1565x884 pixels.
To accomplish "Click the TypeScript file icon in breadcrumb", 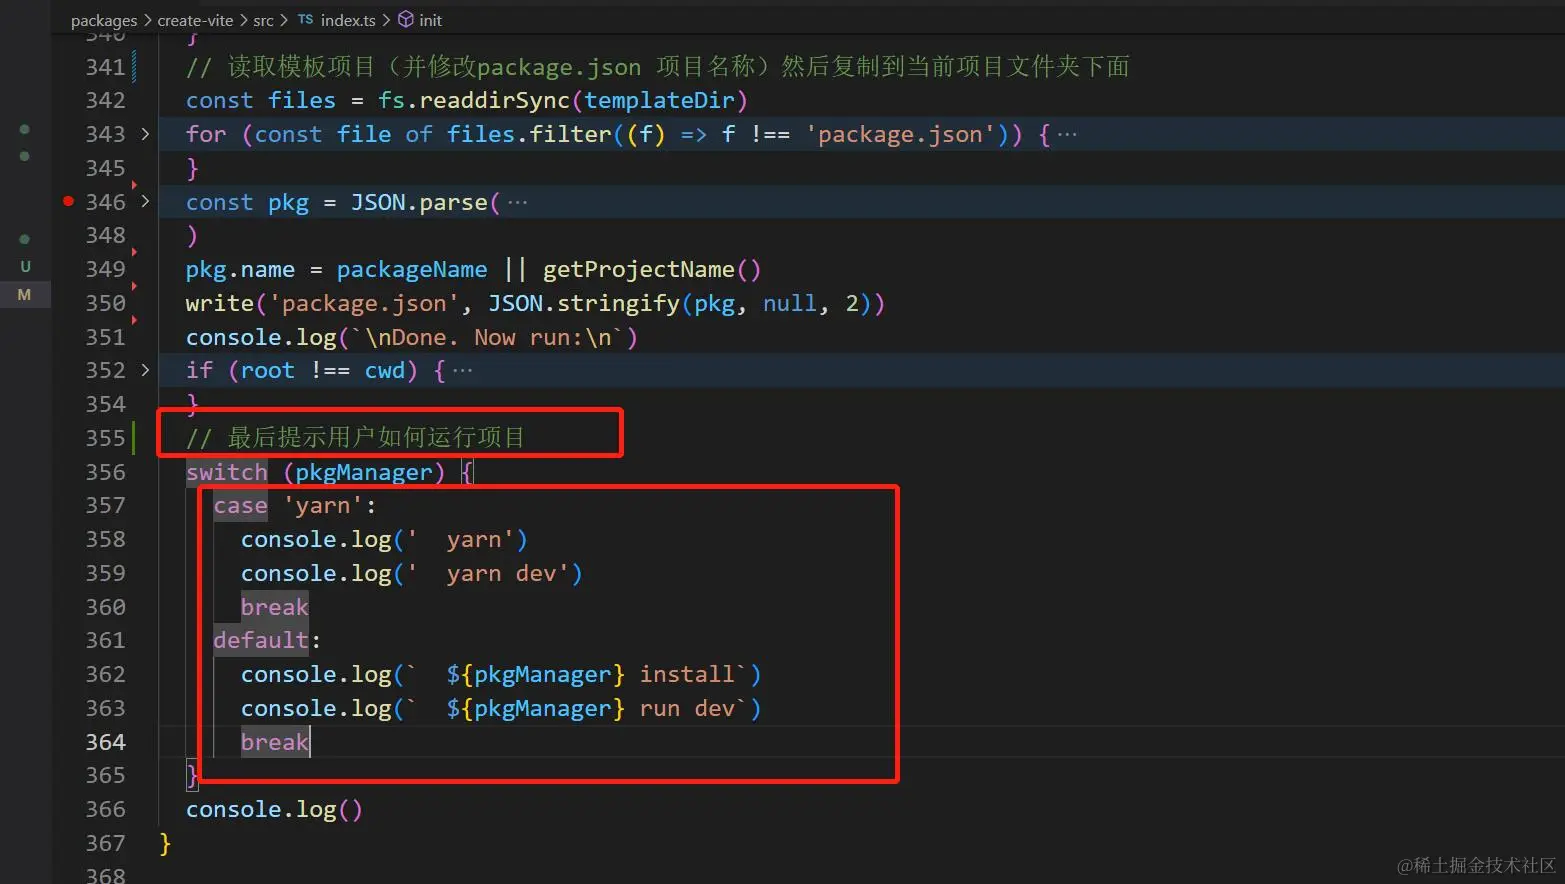I will click(x=305, y=20).
